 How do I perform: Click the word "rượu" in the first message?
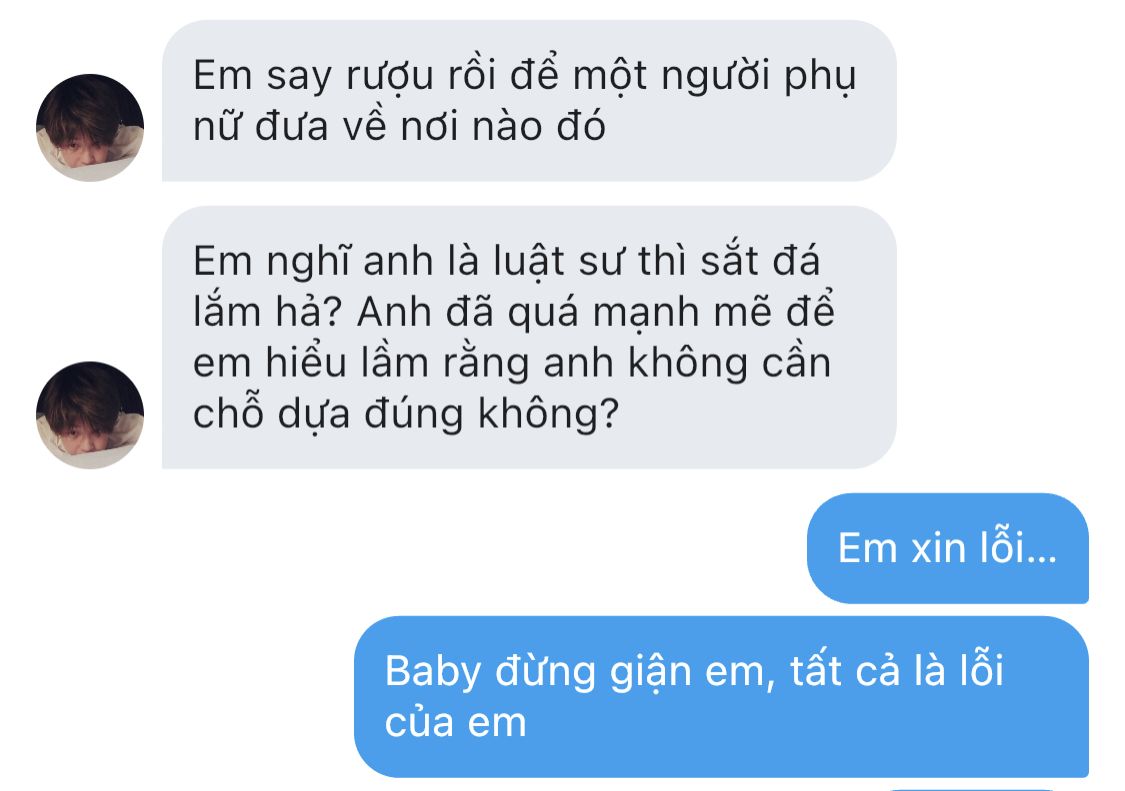click(390, 77)
